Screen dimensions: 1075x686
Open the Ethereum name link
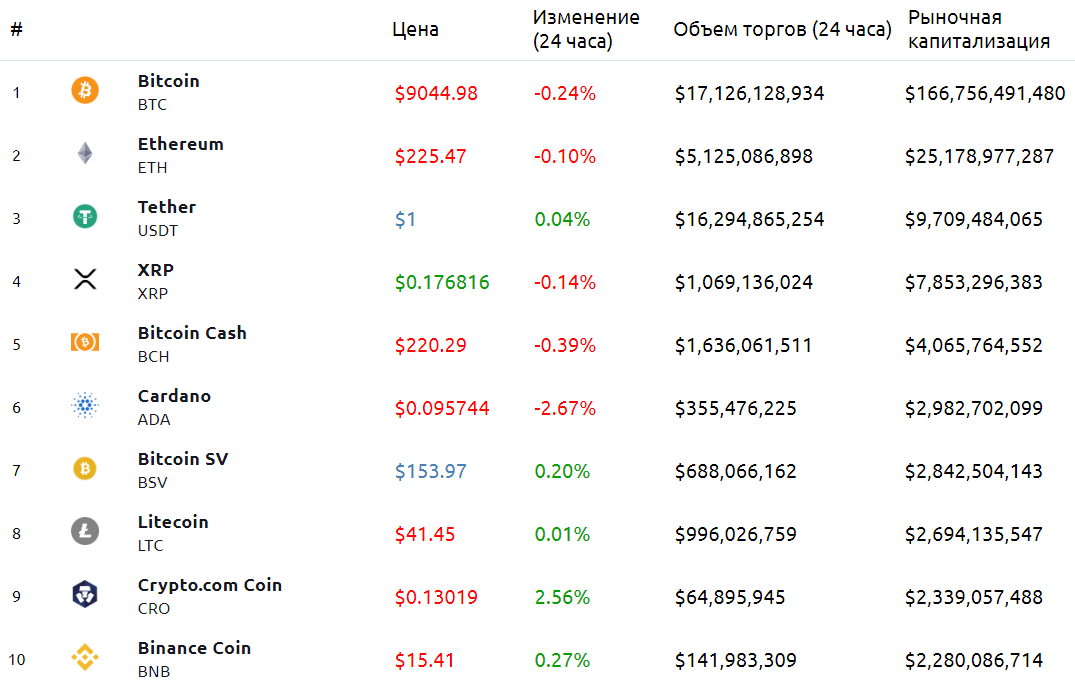(x=180, y=144)
